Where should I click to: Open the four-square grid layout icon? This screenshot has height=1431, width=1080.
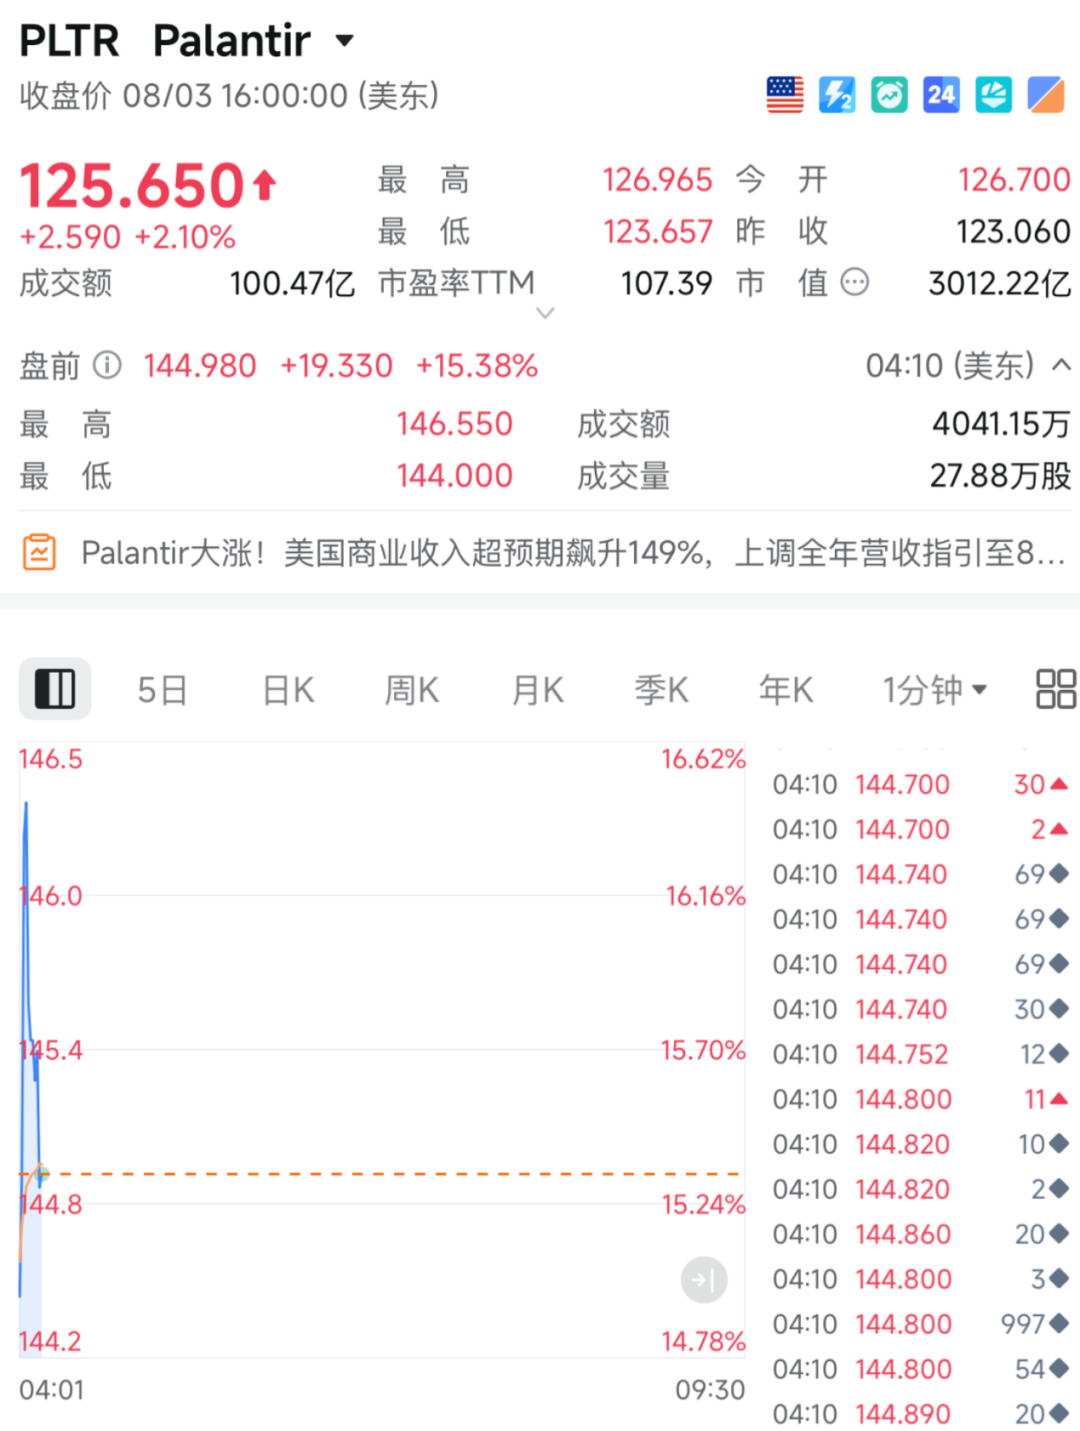(1056, 689)
